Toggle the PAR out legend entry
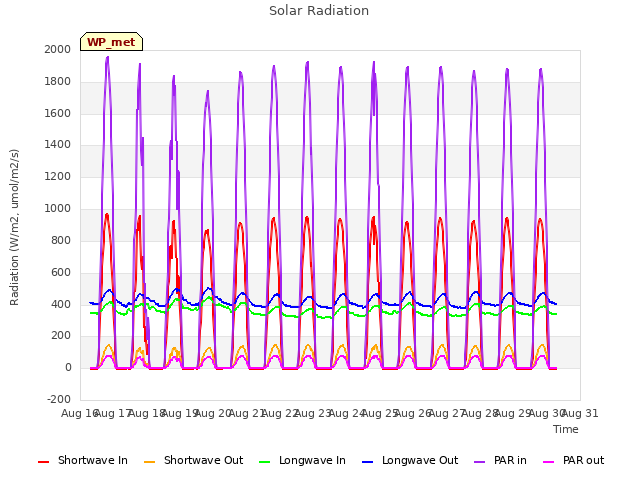This screenshot has width=640, height=480. click(x=573, y=460)
